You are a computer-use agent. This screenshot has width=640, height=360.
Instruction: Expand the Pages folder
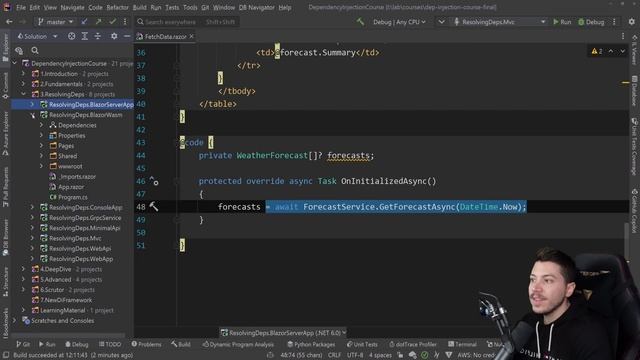41,146
